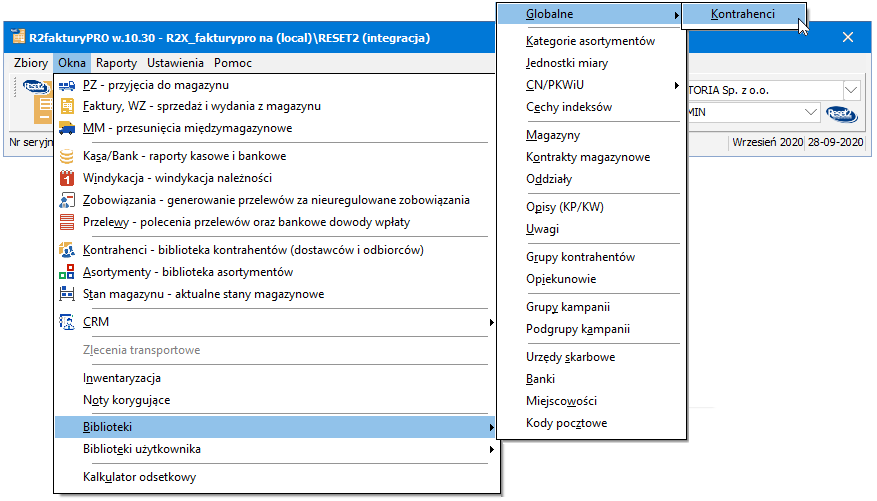
Task: Select Miejscowości entry
Action: tap(590, 401)
